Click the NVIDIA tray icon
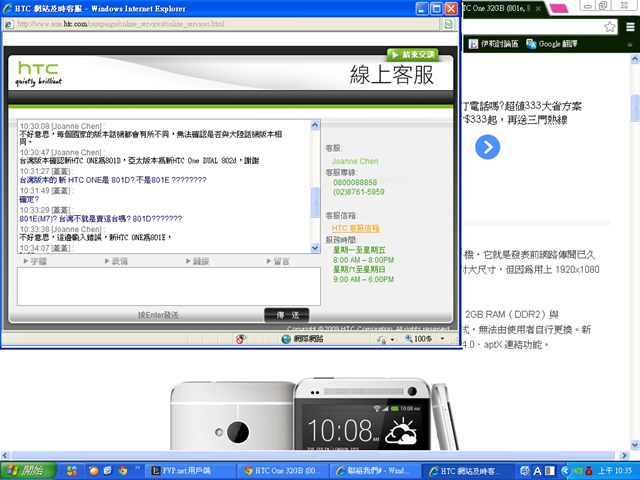 (578, 471)
